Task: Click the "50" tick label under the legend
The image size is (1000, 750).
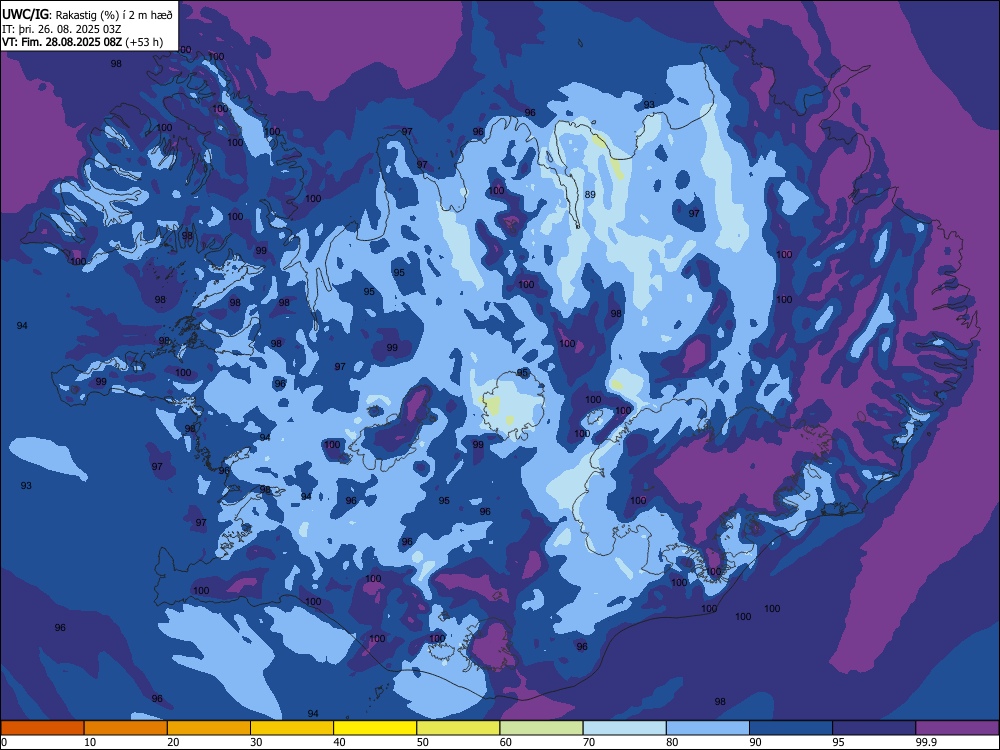Action: 423,742
